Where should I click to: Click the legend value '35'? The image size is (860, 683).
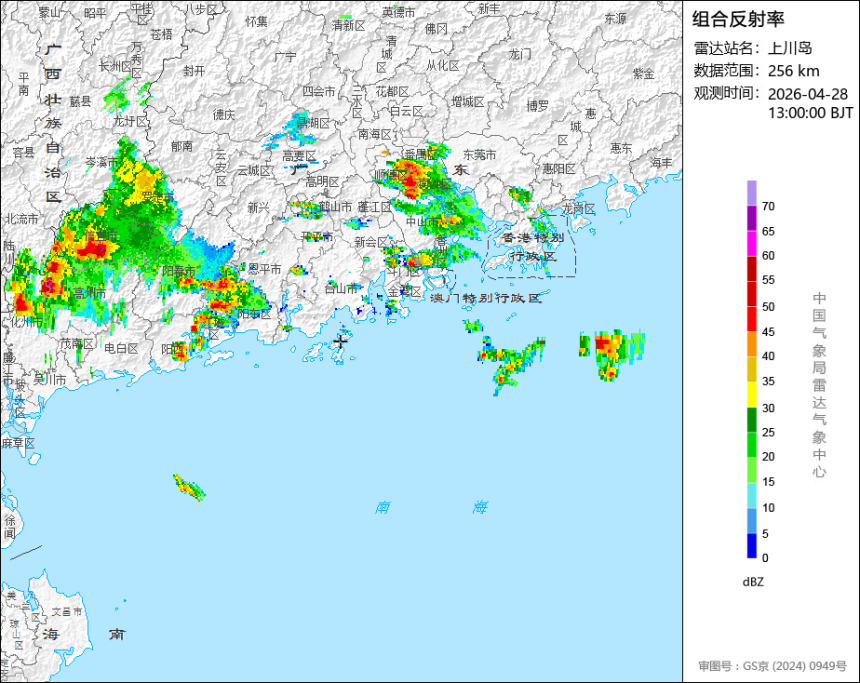[x=768, y=381]
